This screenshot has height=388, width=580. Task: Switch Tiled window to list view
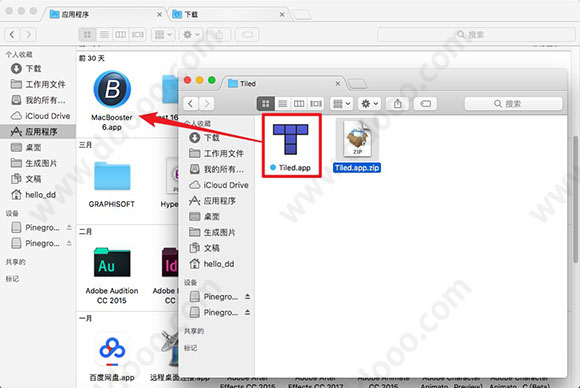tap(283, 104)
